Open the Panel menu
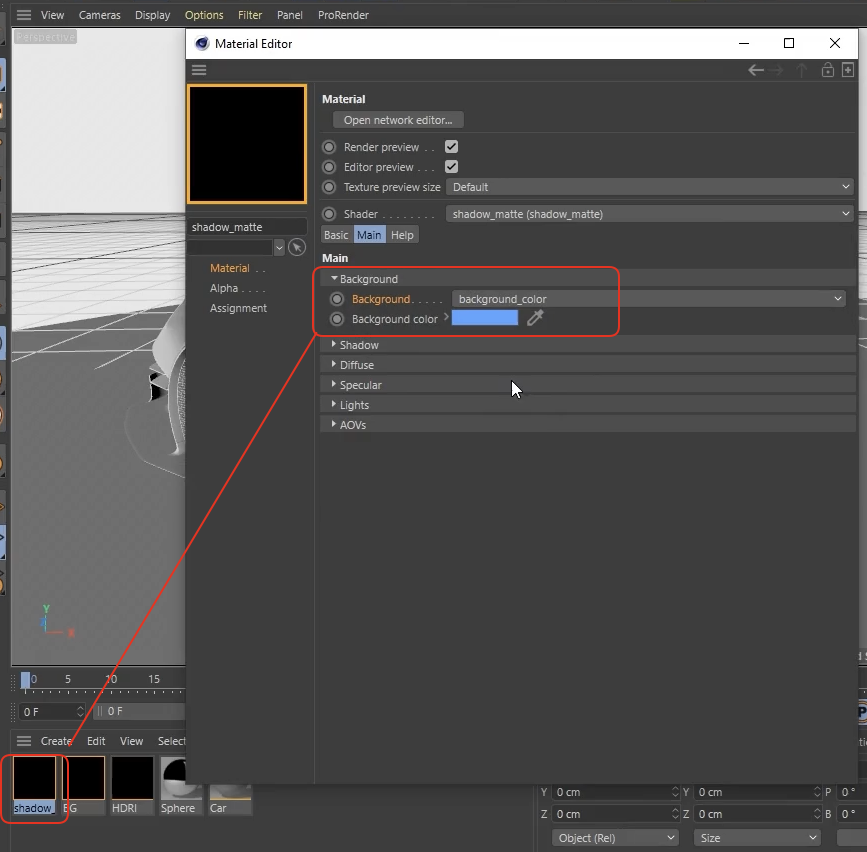Image resolution: width=867 pixels, height=852 pixels. [x=290, y=15]
